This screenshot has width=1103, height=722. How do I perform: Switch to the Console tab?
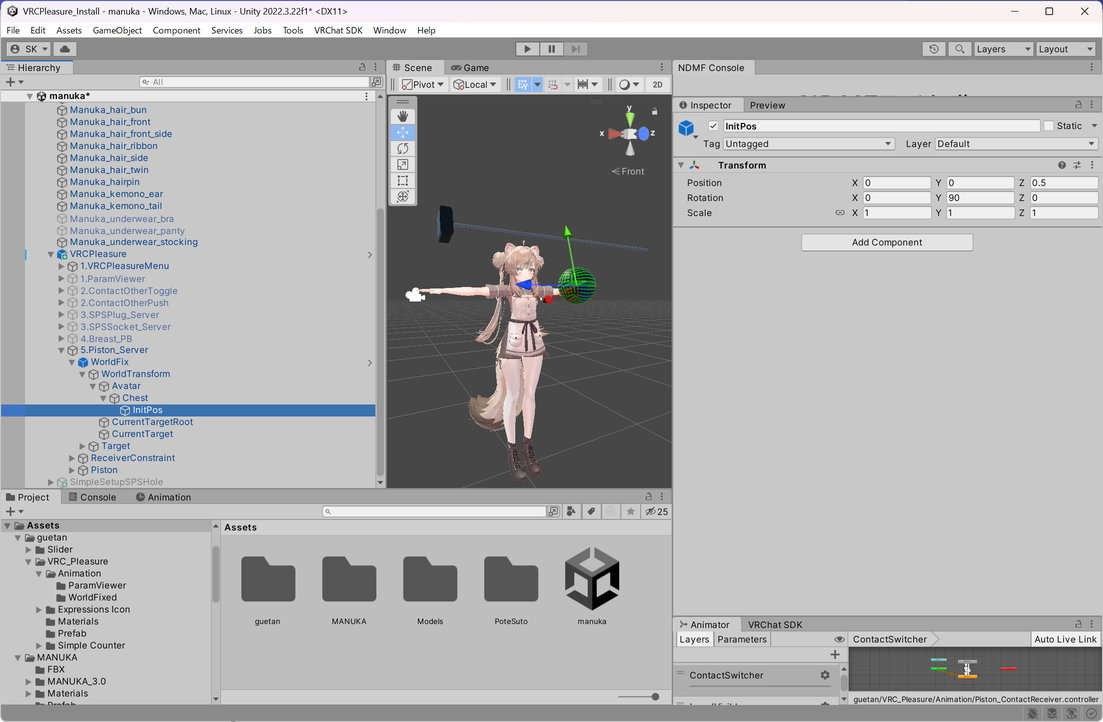[x=92, y=497]
